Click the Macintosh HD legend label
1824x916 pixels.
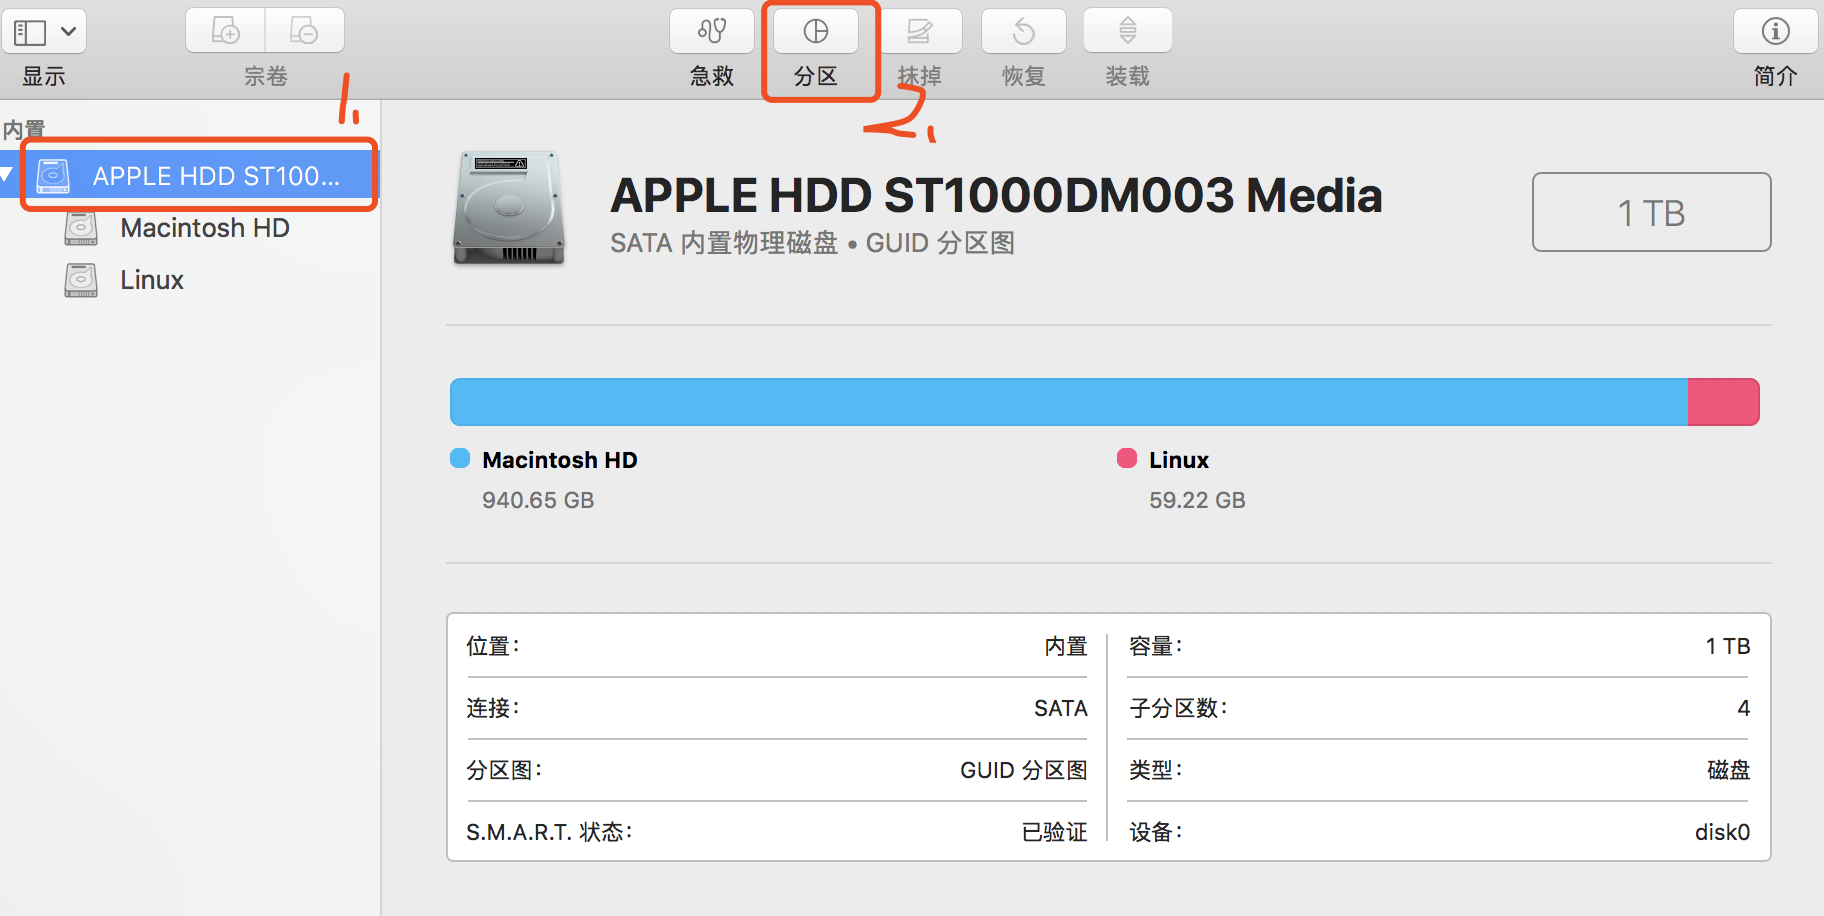(x=560, y=460)
